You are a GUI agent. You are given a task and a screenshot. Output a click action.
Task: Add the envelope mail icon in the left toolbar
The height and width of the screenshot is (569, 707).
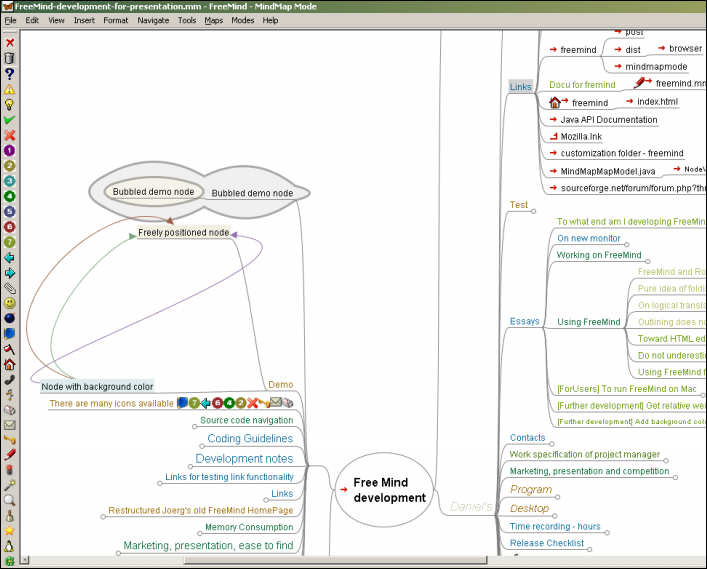pyautogui.click(x=9, y=425)
